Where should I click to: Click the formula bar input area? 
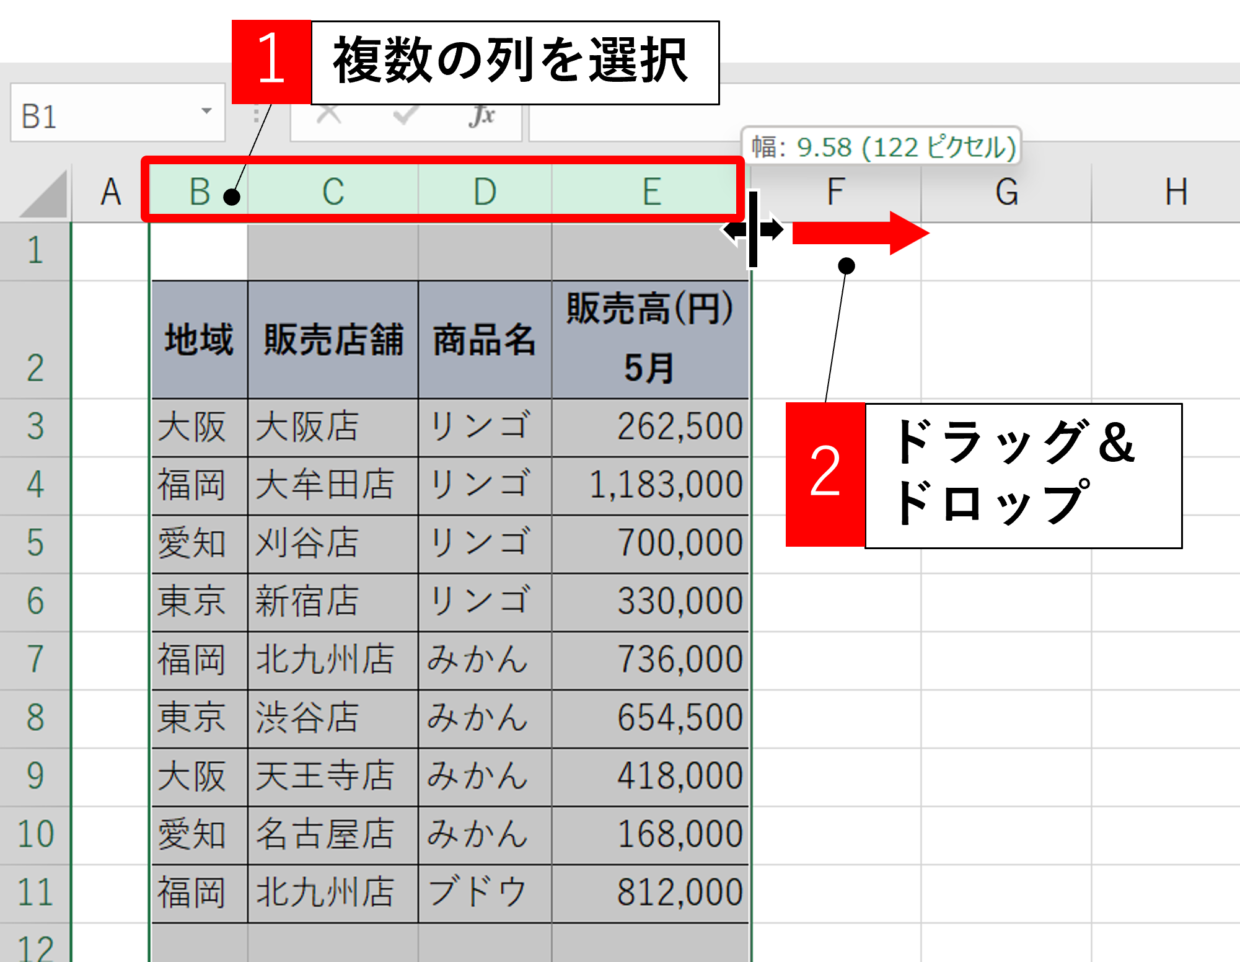(x=880, y=116)
